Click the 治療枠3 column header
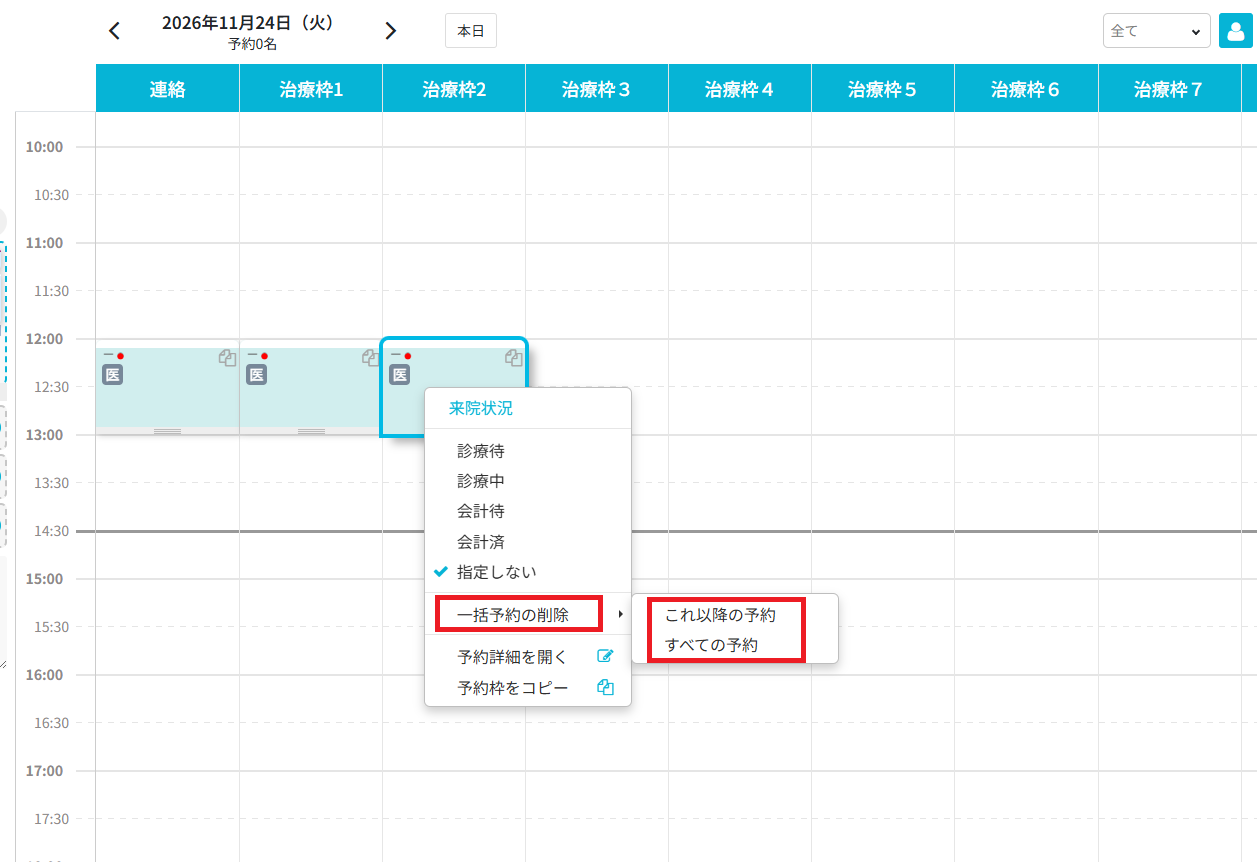The height and width of the screenshot is (862, 1257). 597,89
